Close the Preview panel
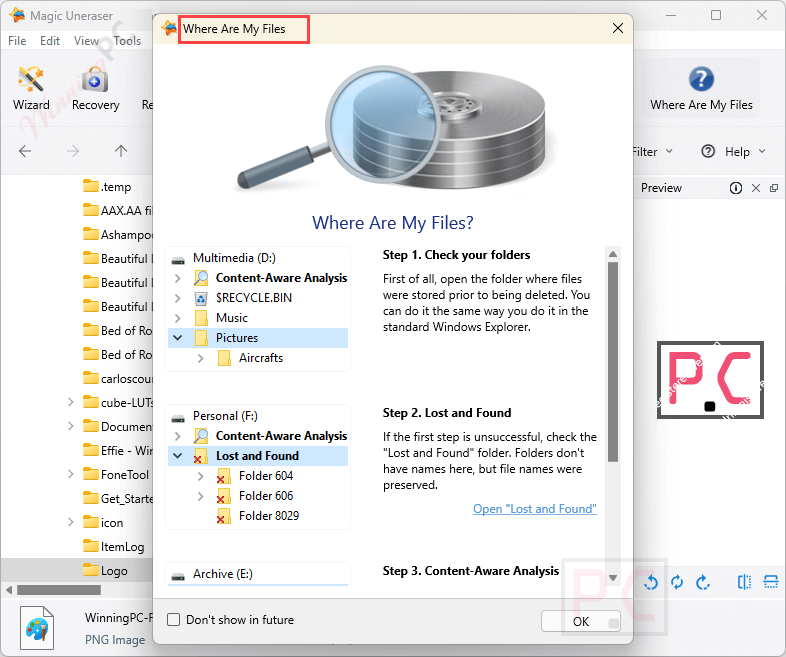The height and width of the screenshot is (657, 786). coord(756,188)
